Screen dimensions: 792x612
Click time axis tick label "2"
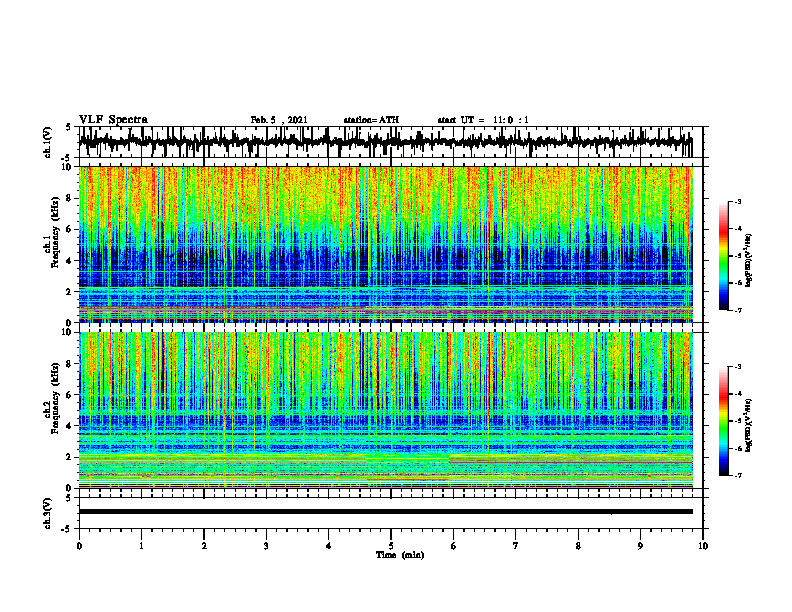pyautogui.click(x=204, y=545)
